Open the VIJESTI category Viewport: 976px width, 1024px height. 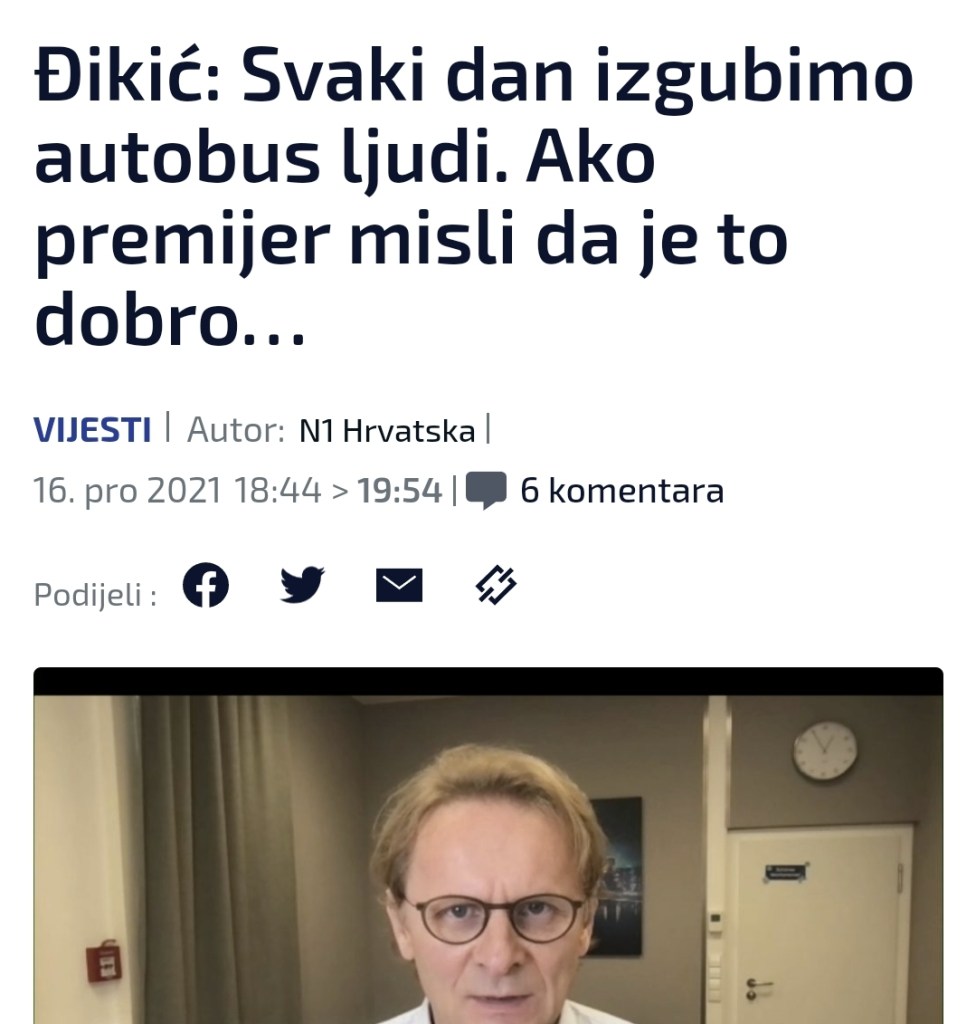[92, 430]
